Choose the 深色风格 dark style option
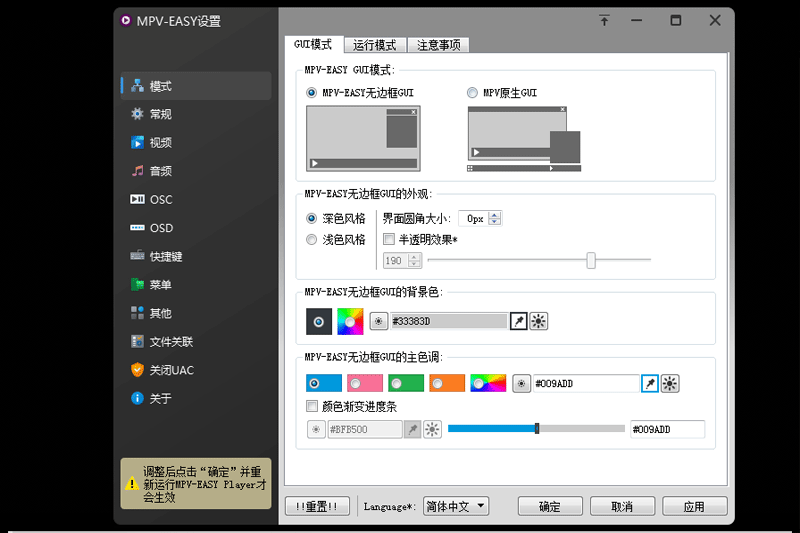Image resolution: width=800 pixels, height=533 pixels. coord(336,219)
